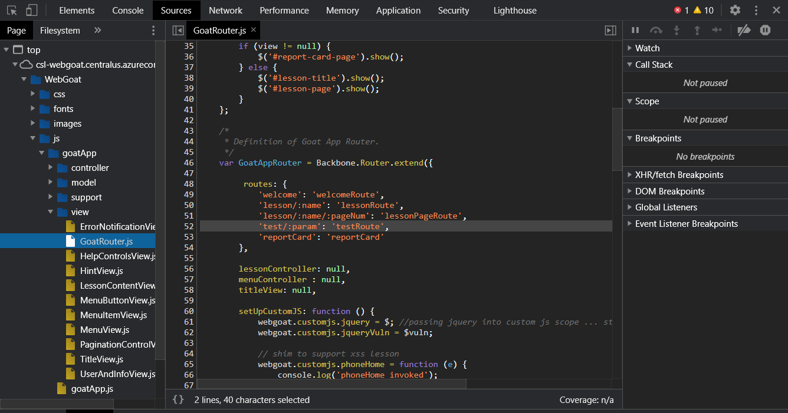
Task: Toggle pause on exceptions icon
Action: tap(765, 31)
